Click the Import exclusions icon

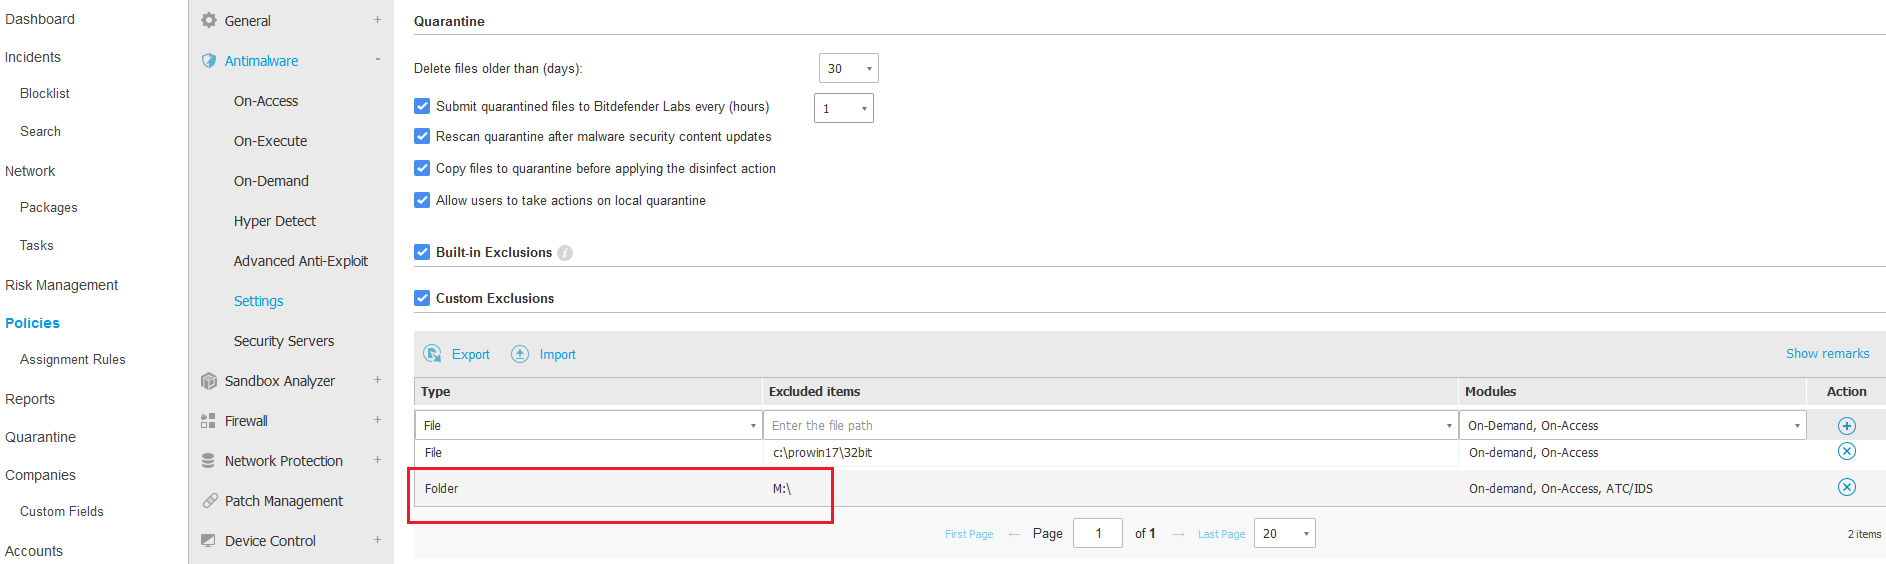520,354
